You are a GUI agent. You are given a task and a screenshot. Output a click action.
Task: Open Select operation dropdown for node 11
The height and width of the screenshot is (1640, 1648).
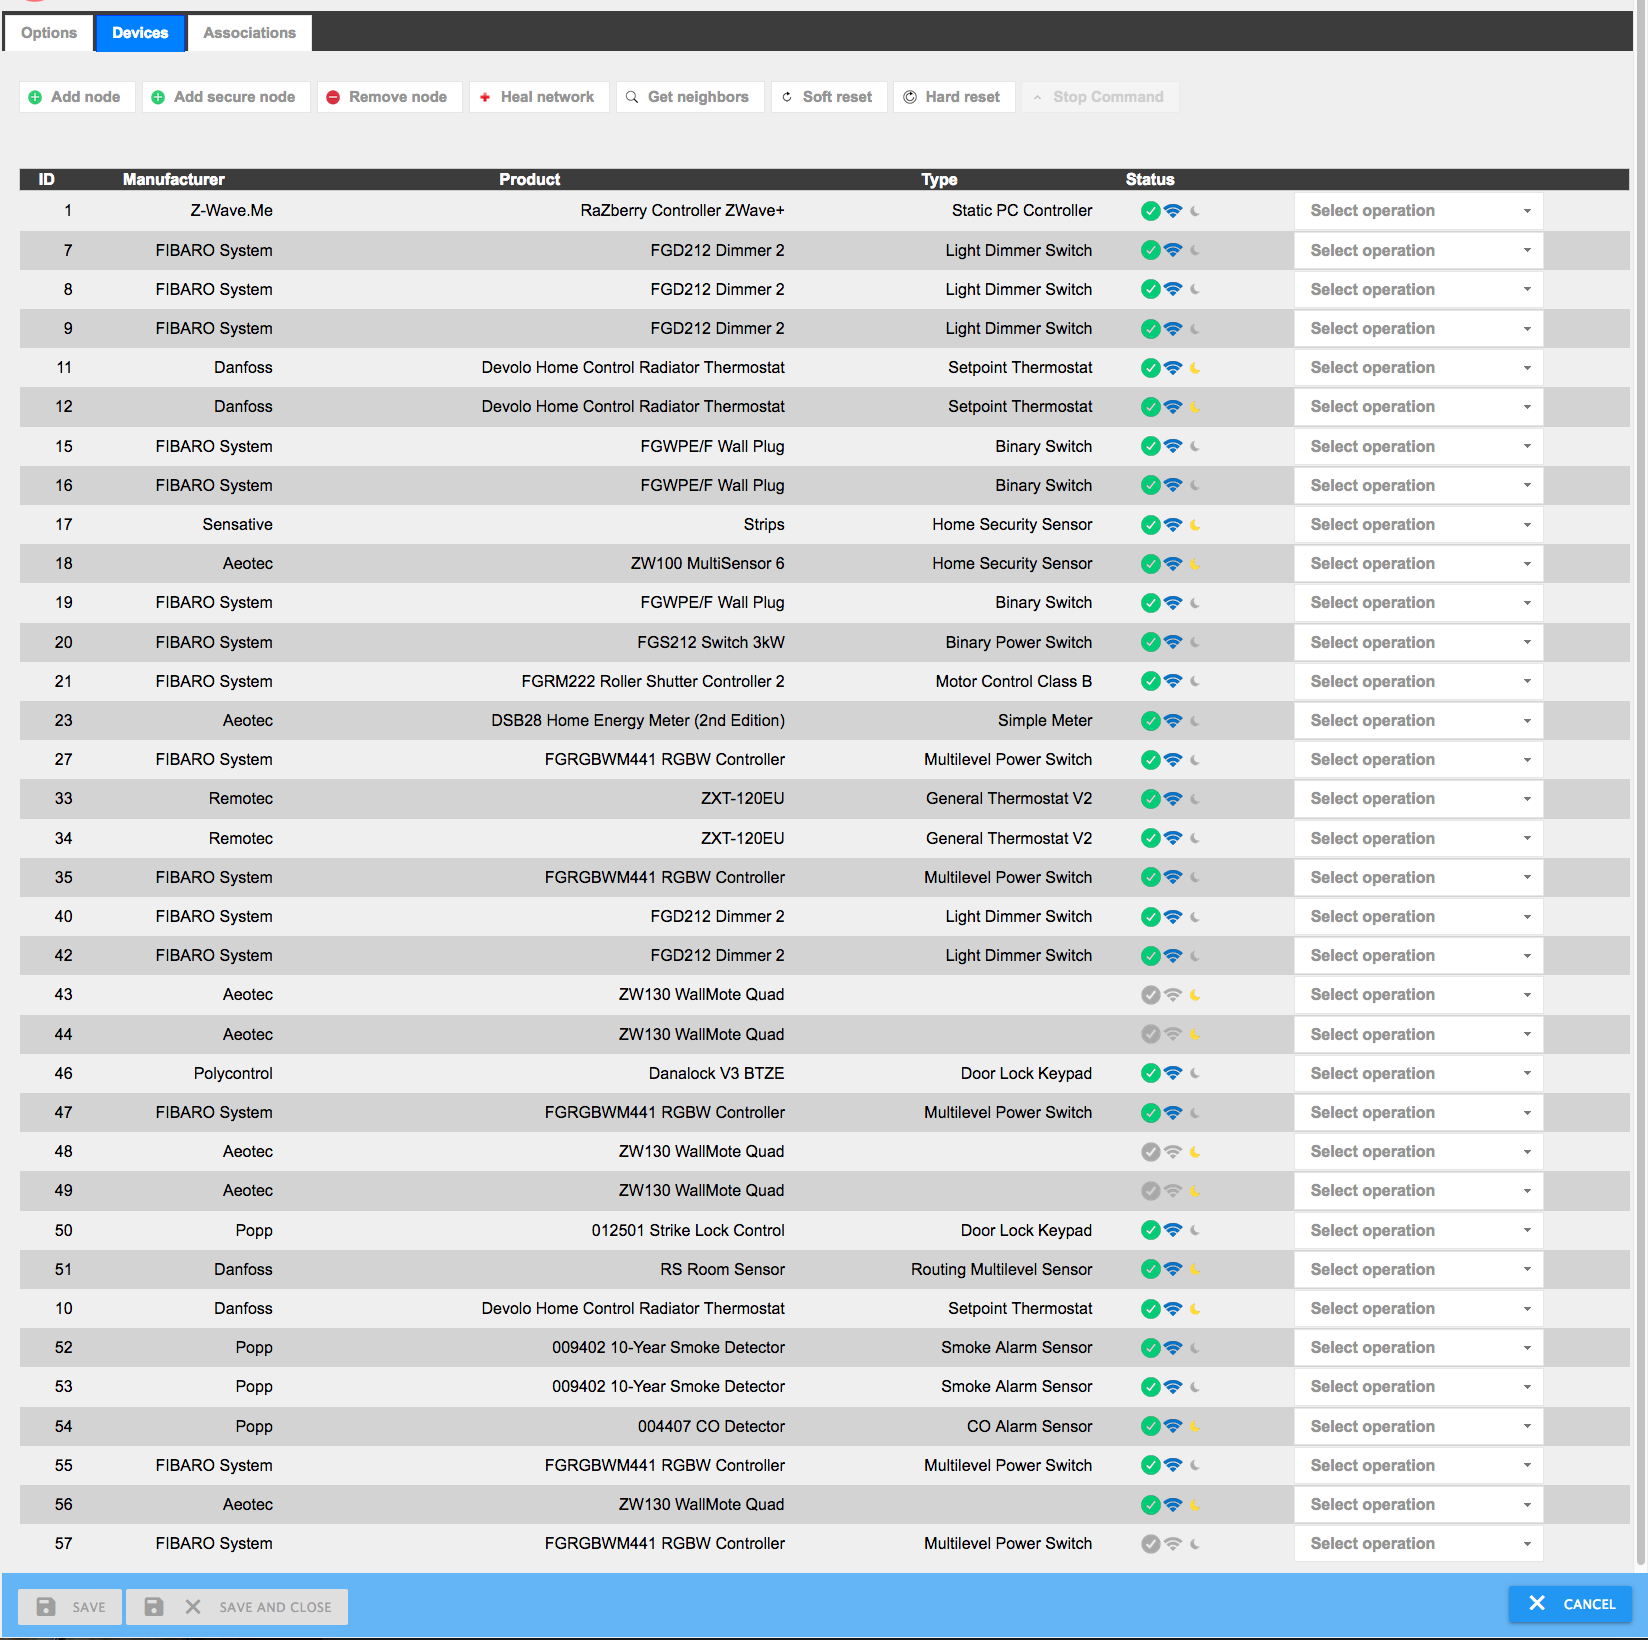click(x=1419, y=368)
